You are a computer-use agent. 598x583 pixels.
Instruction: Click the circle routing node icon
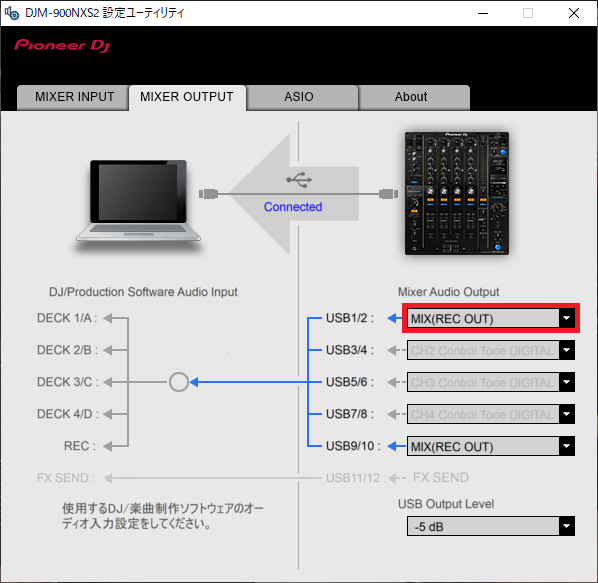179,382
